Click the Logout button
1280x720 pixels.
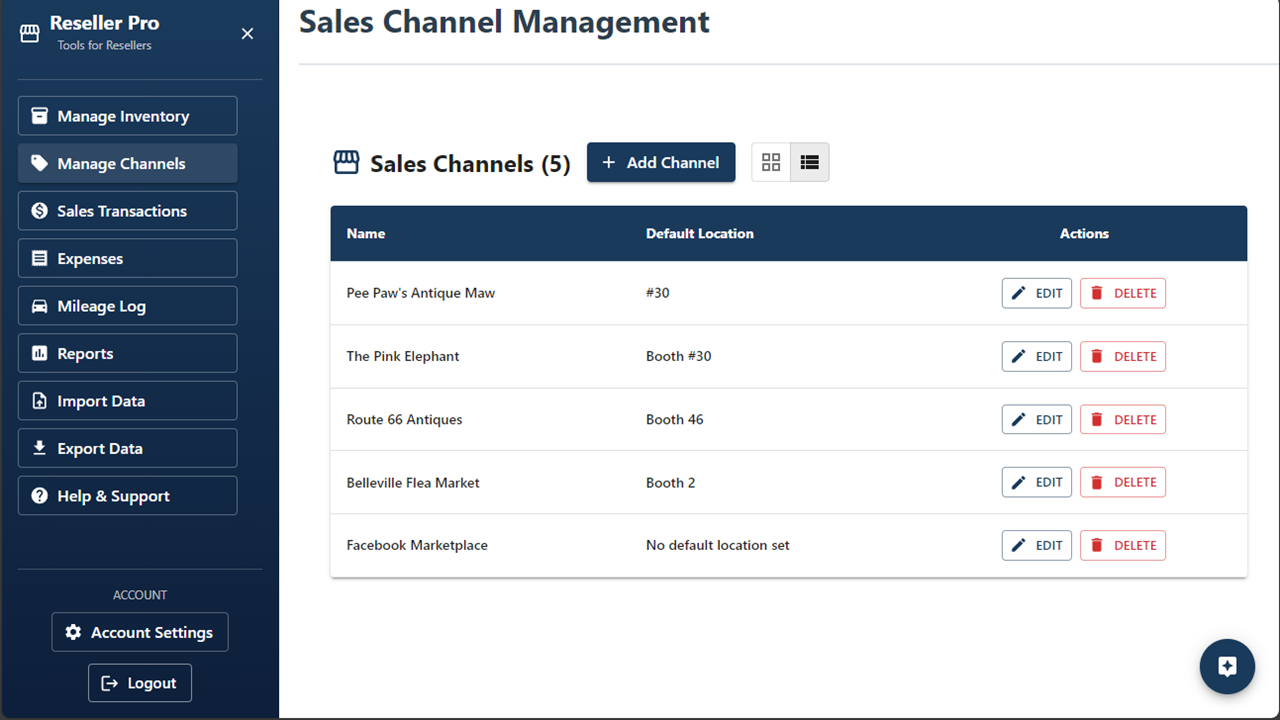pos(140,683)
